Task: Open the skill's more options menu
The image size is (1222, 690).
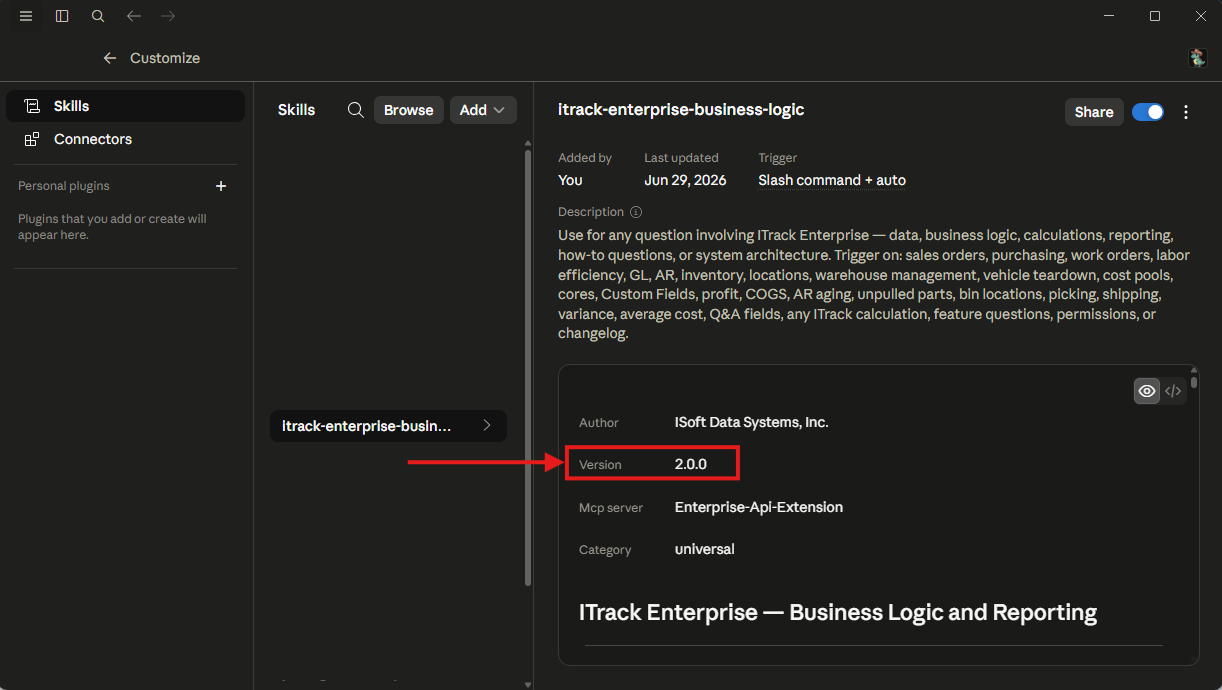Action: coord(1186,112)
